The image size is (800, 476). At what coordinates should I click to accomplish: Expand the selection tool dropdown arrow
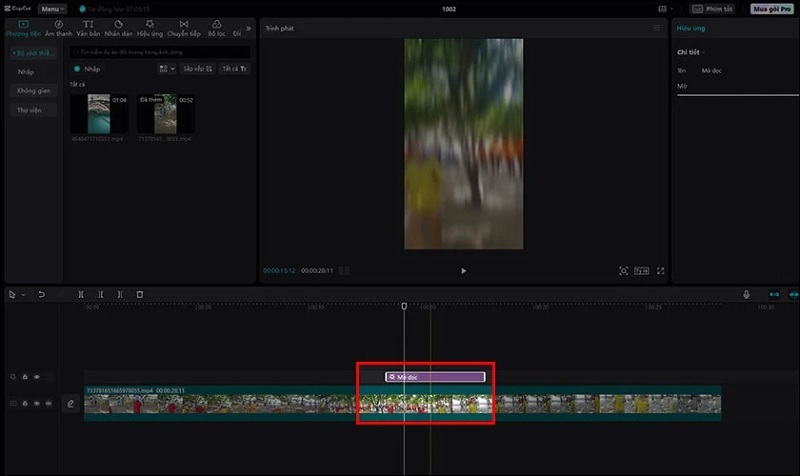[23, 295]
